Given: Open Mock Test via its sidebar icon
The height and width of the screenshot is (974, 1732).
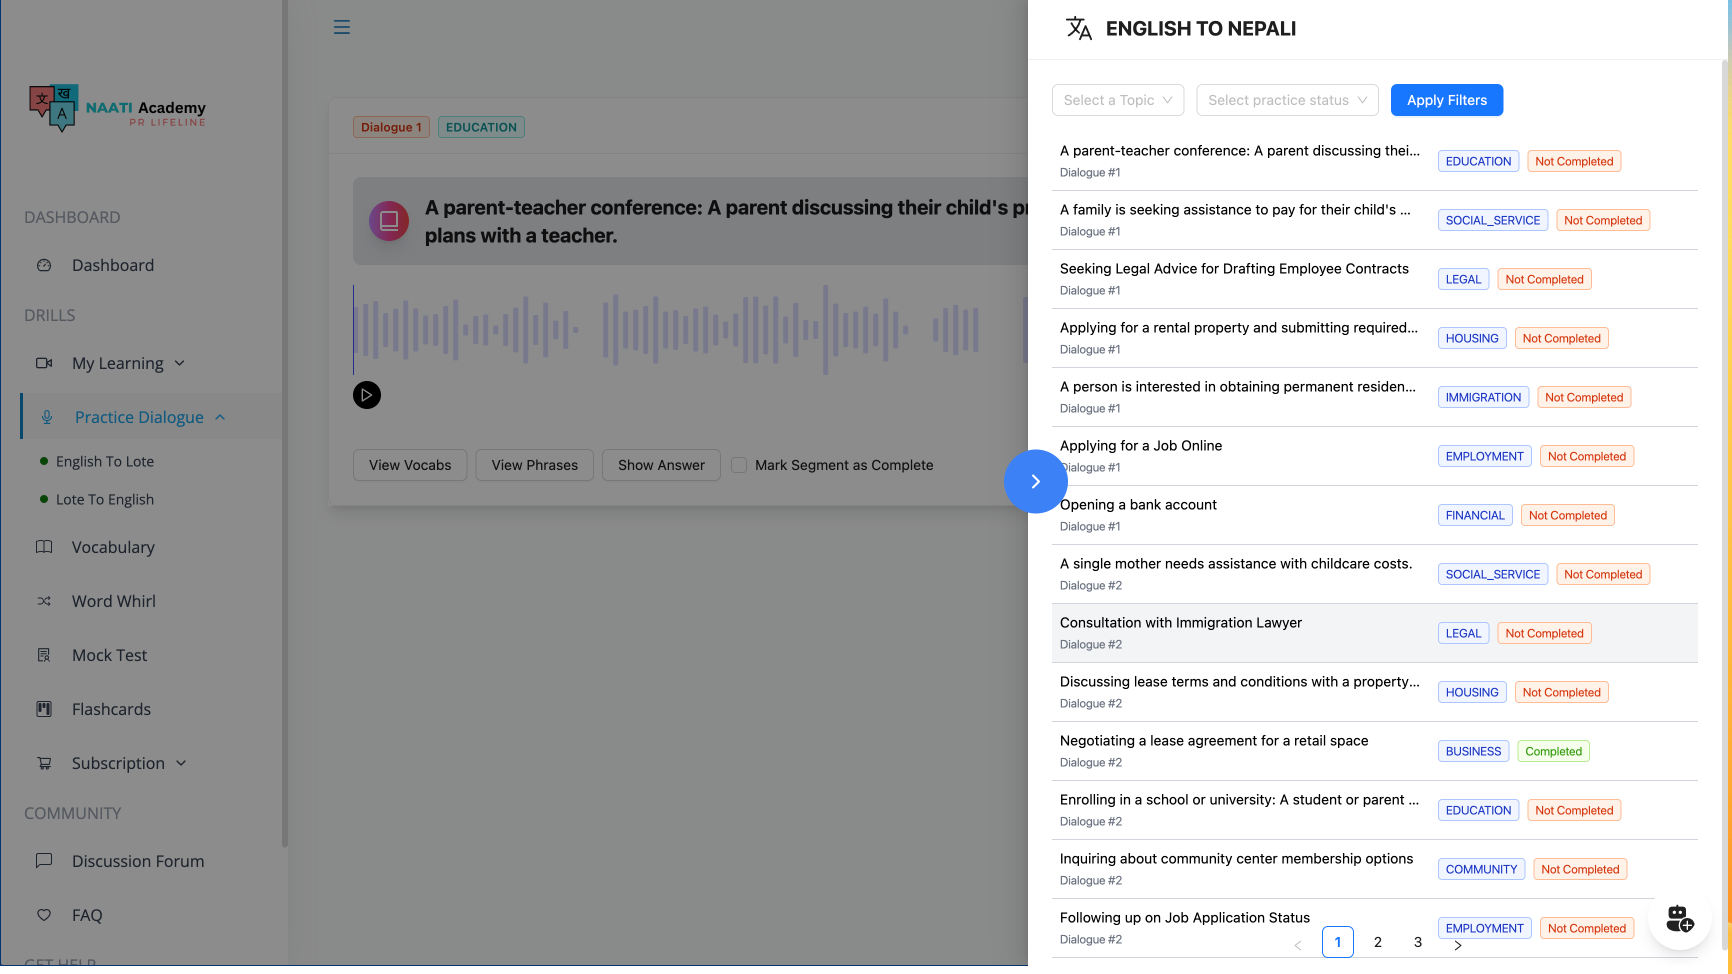Looking at the screenshot, I should [x=44, y=655].
